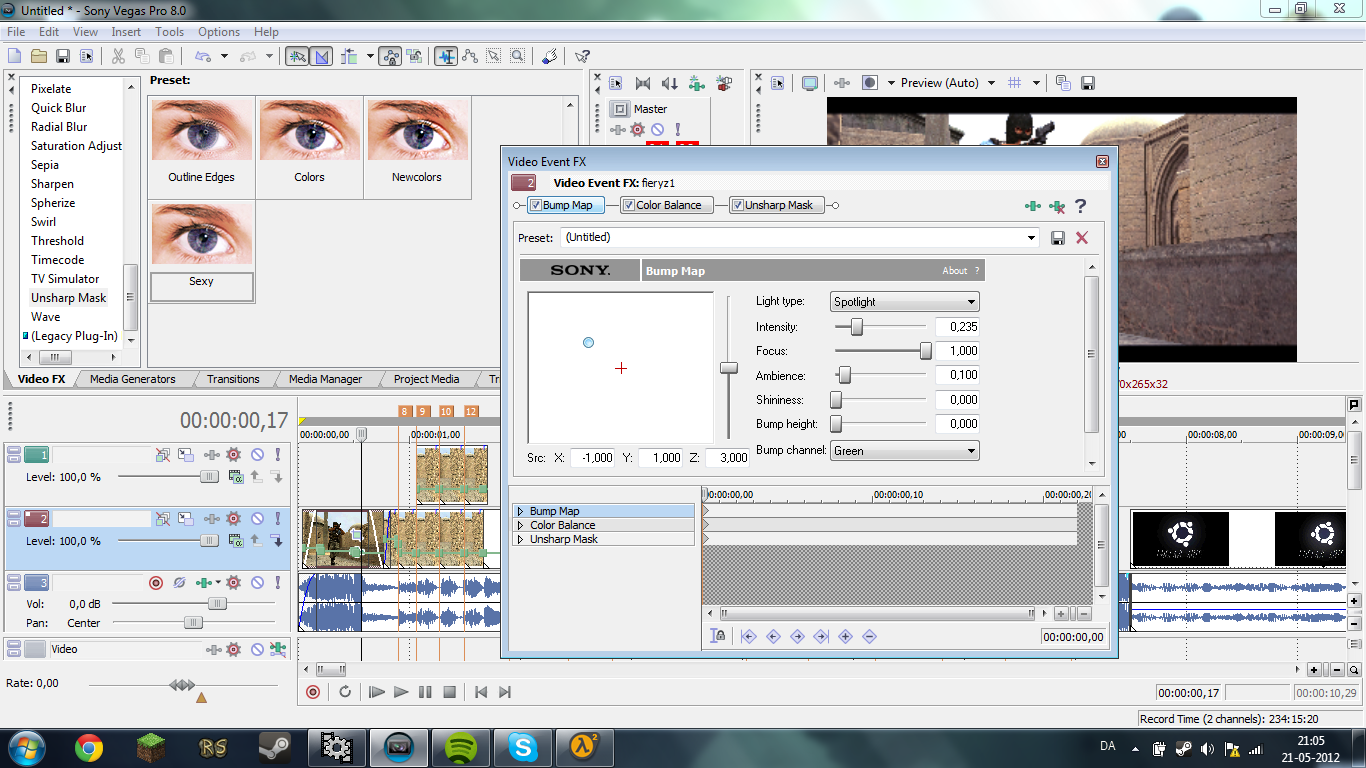Uncheck the Bump Map effect checkbox
This screenshot has height=768, width=1366.
pyautogui.click(x=536, y=206)
